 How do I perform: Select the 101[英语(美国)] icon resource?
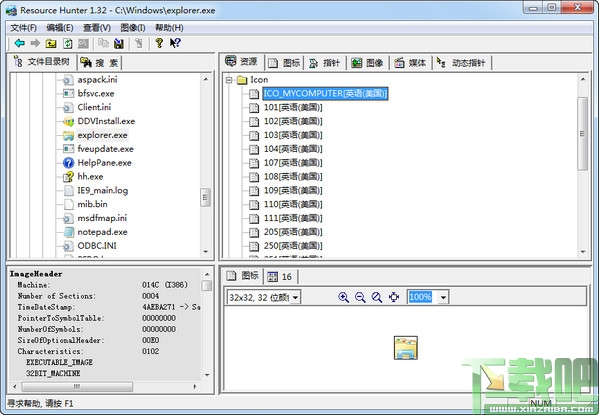[x=293, y=108]
